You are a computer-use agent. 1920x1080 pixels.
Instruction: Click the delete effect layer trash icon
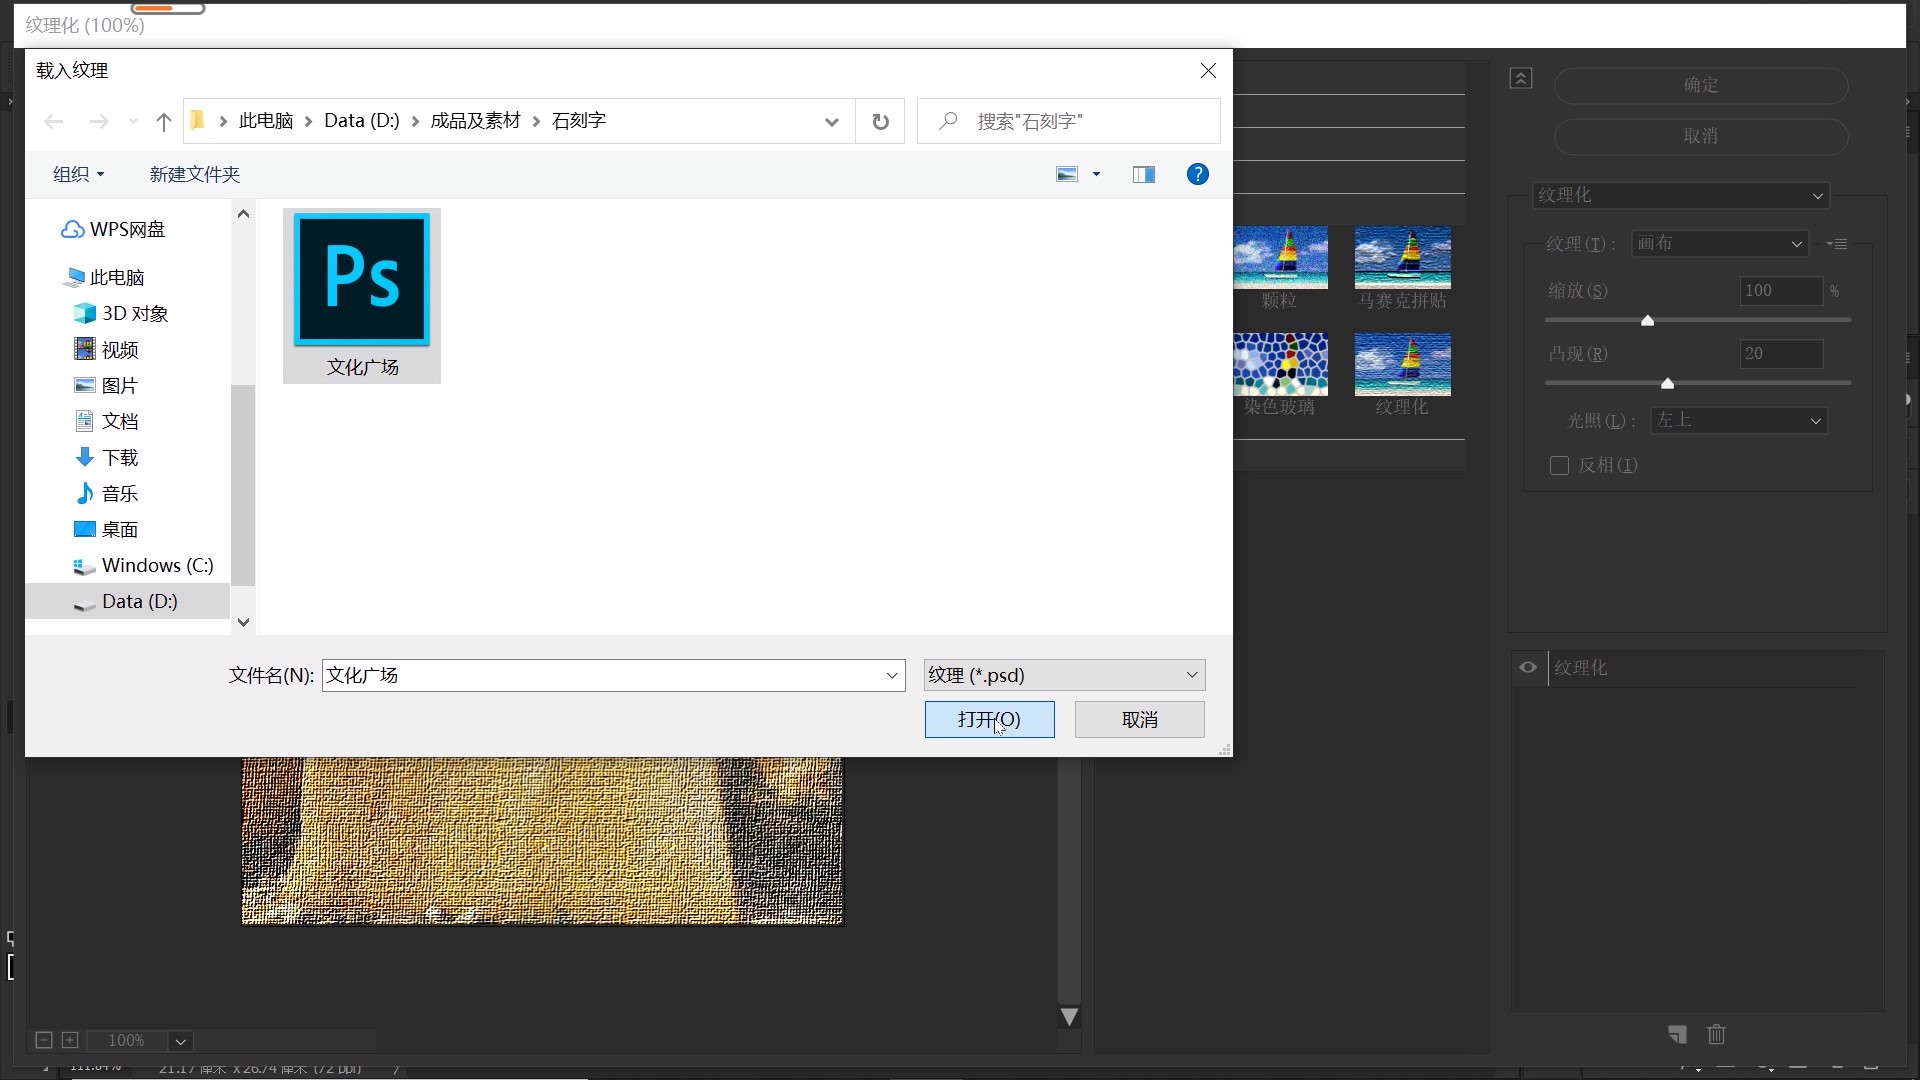coord(1716,1034)
